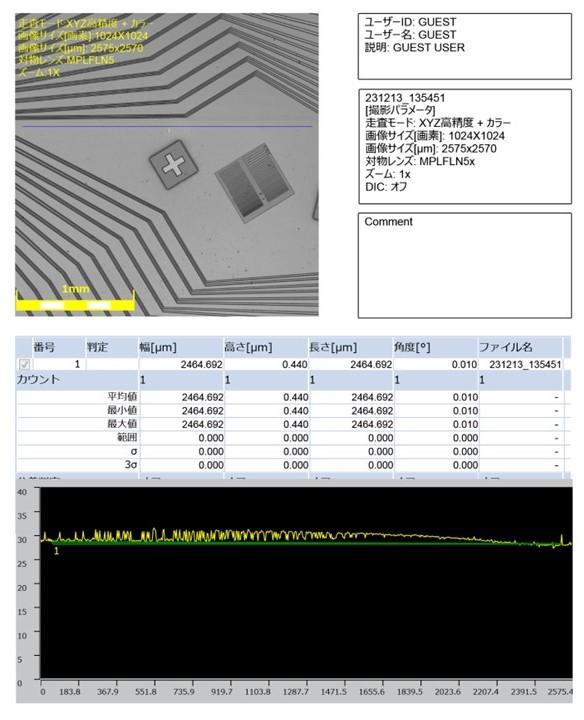
Task: Click the 長さ[μm] column header
Action: 333,347
